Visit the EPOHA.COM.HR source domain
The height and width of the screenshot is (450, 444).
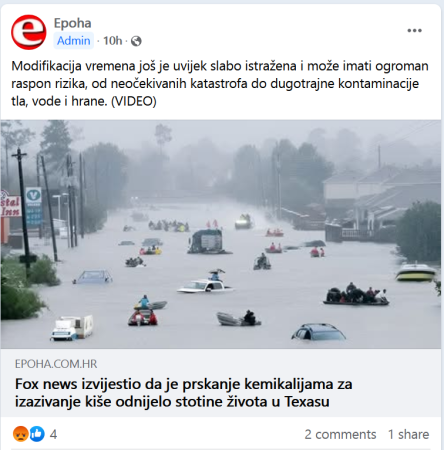tap(56, 364)
